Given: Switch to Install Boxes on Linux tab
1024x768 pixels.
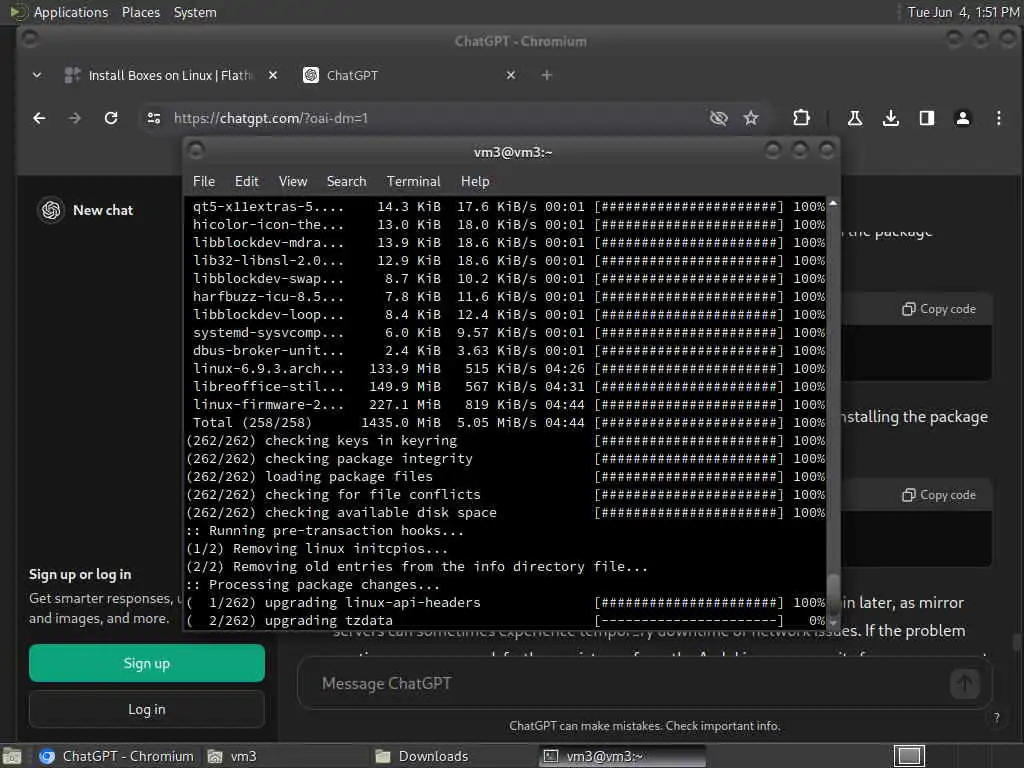Looking at the screenshot, I should tap(170, 75).
